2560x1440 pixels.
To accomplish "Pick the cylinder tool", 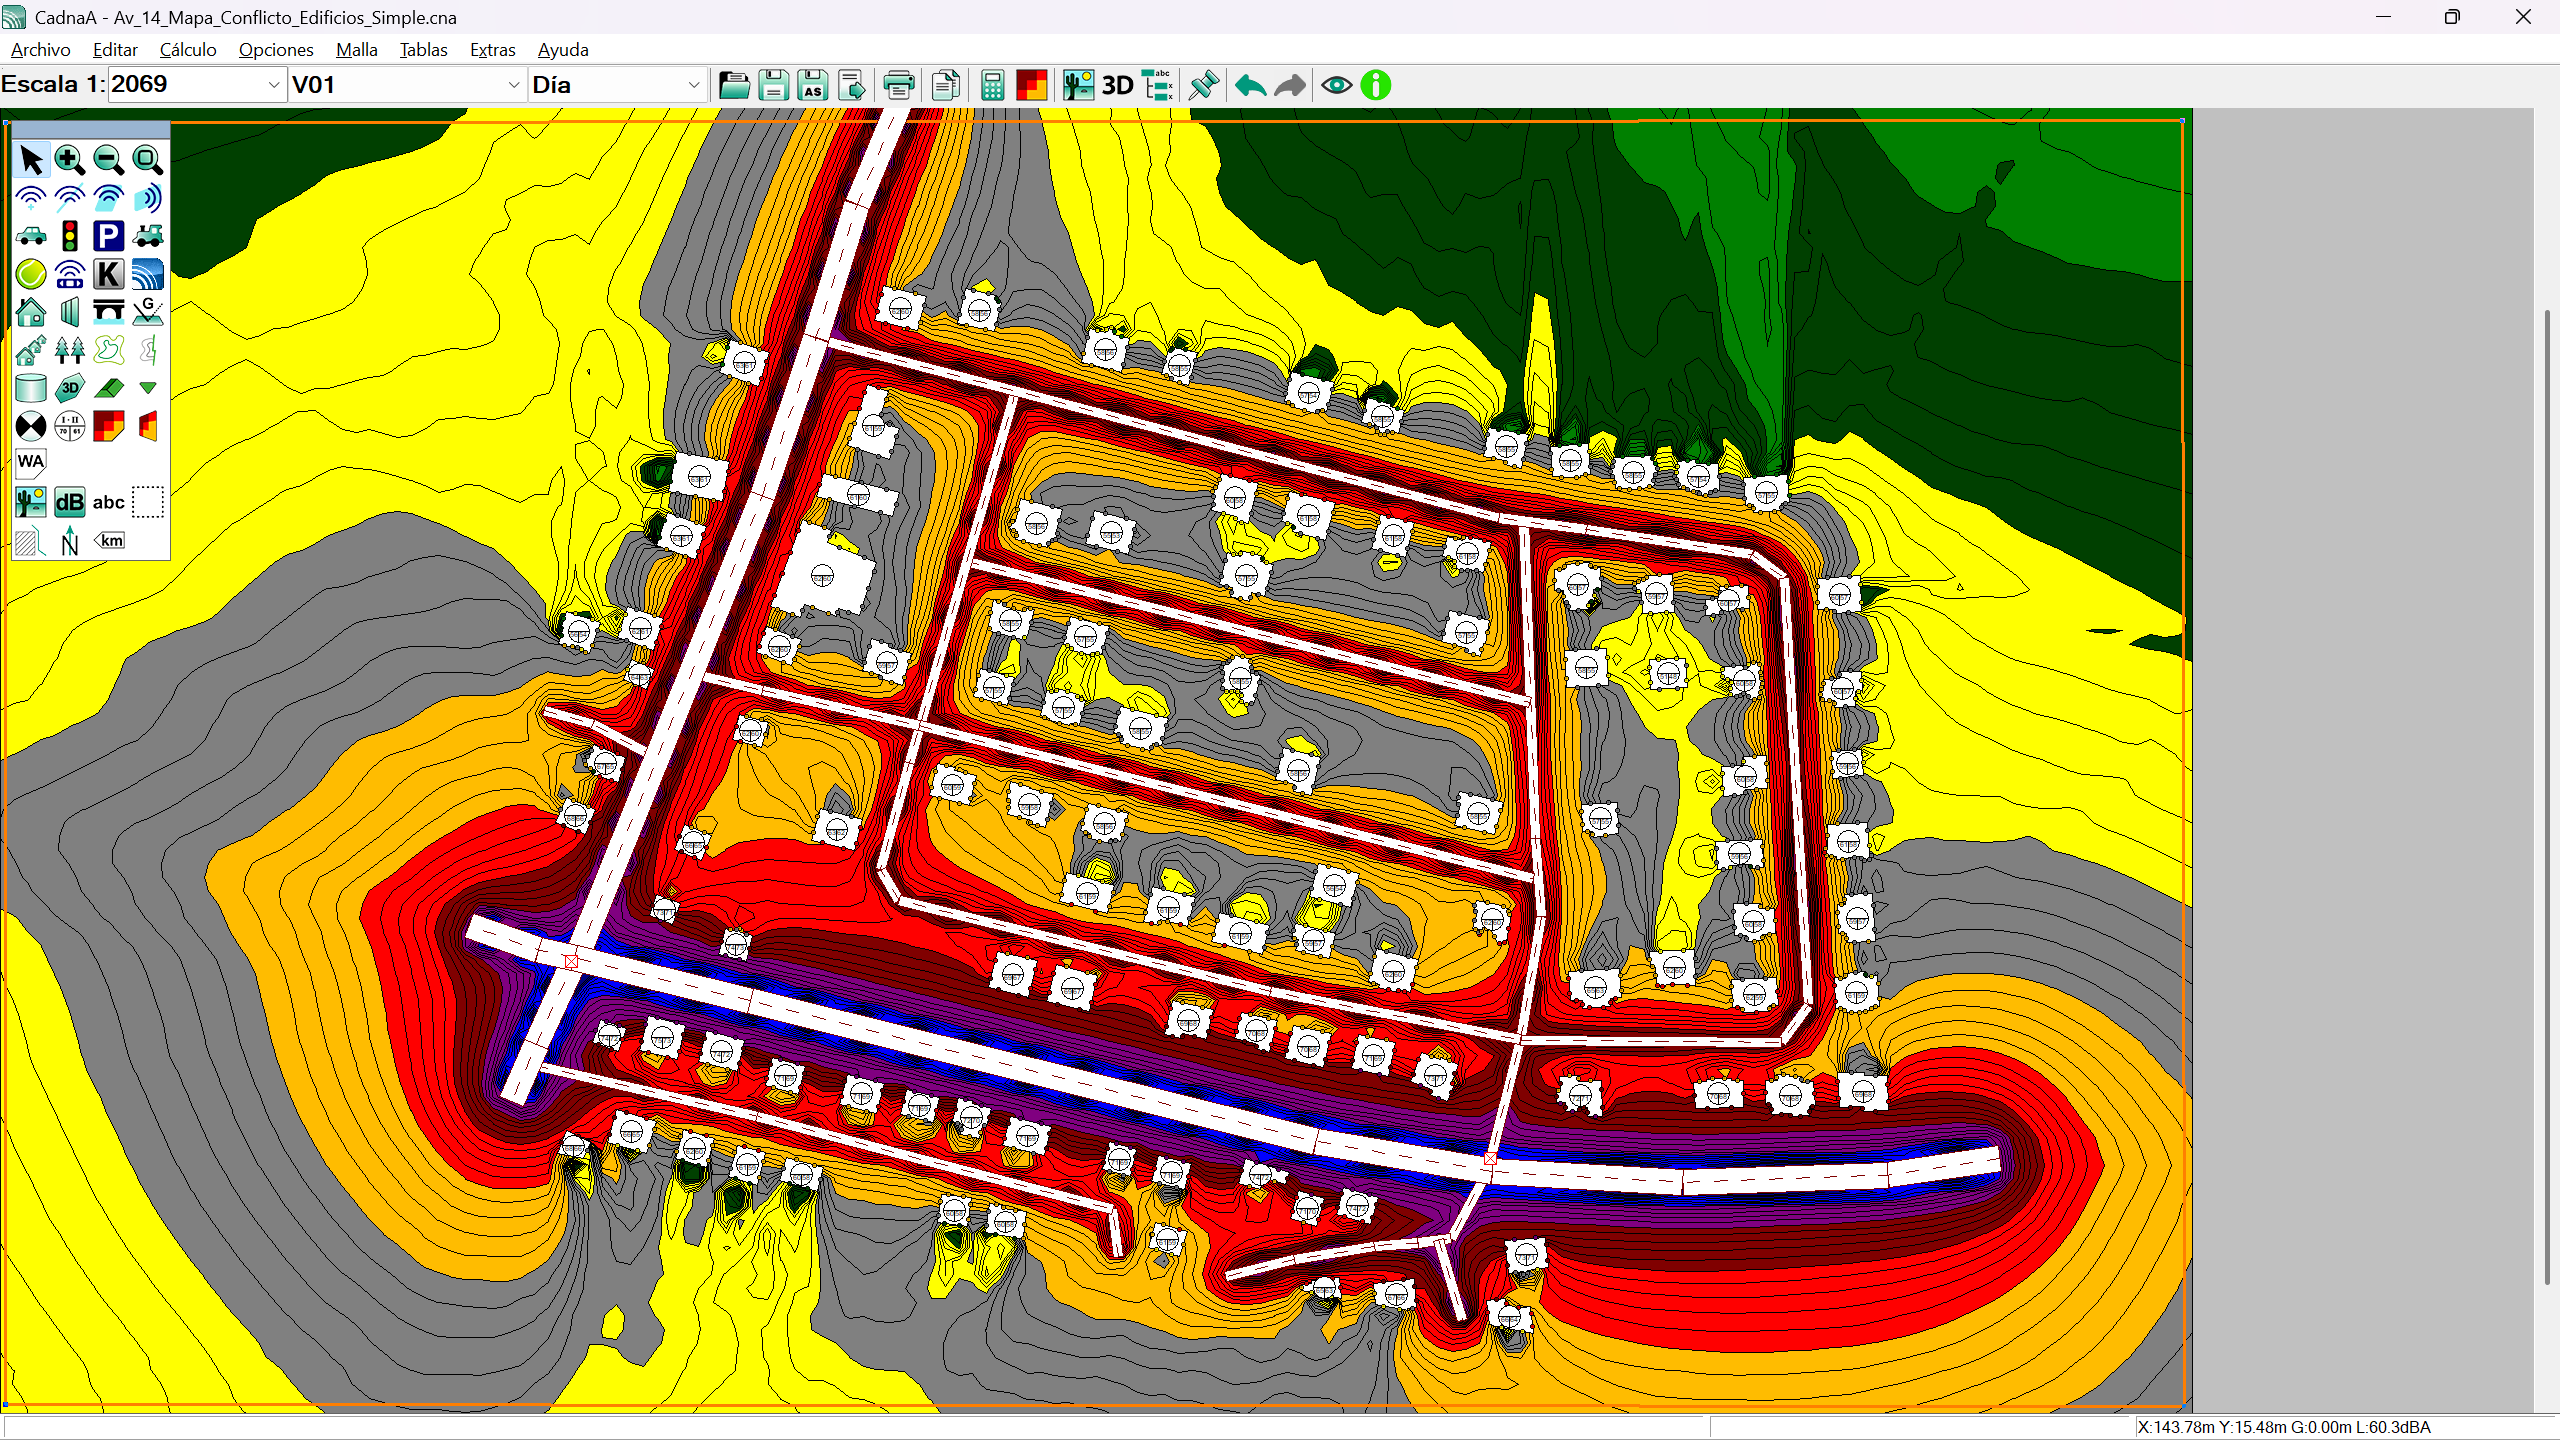I will point(31,388).
